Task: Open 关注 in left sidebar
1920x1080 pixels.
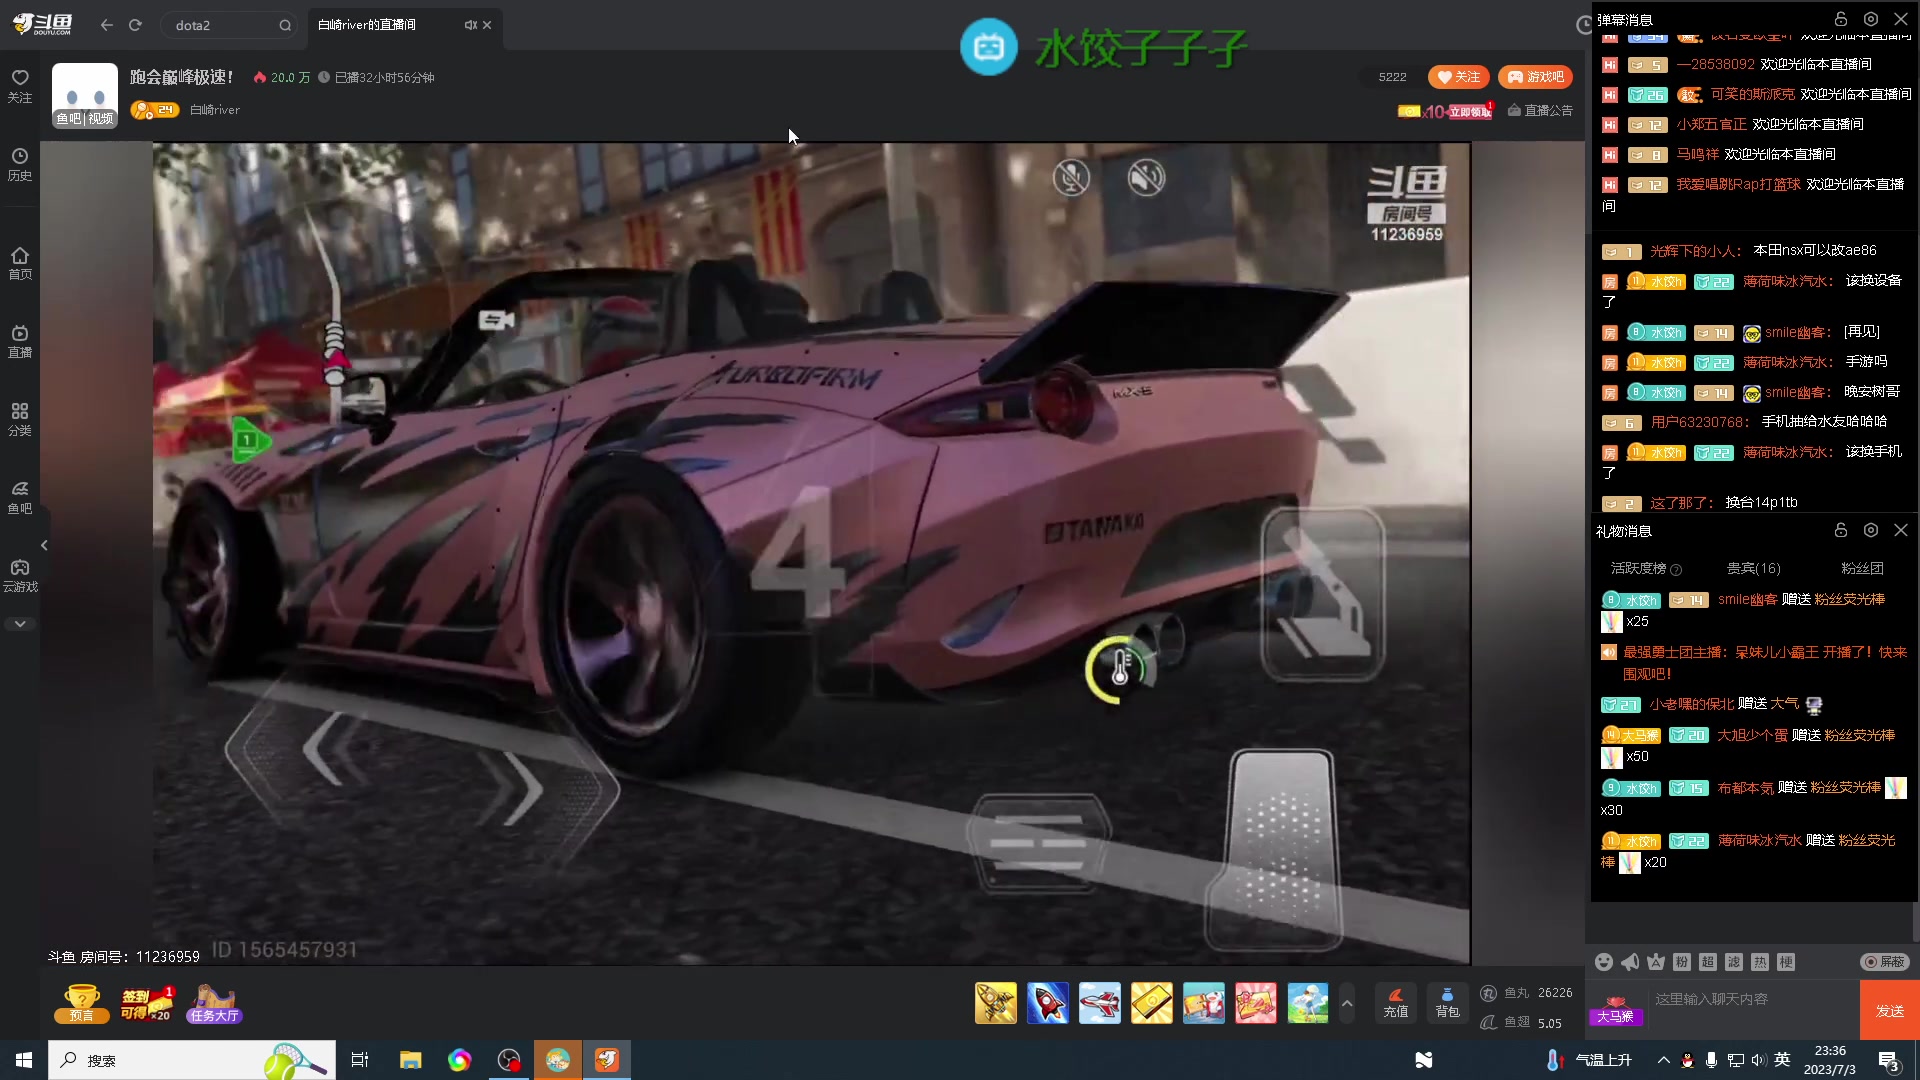Action: [20, 86]
